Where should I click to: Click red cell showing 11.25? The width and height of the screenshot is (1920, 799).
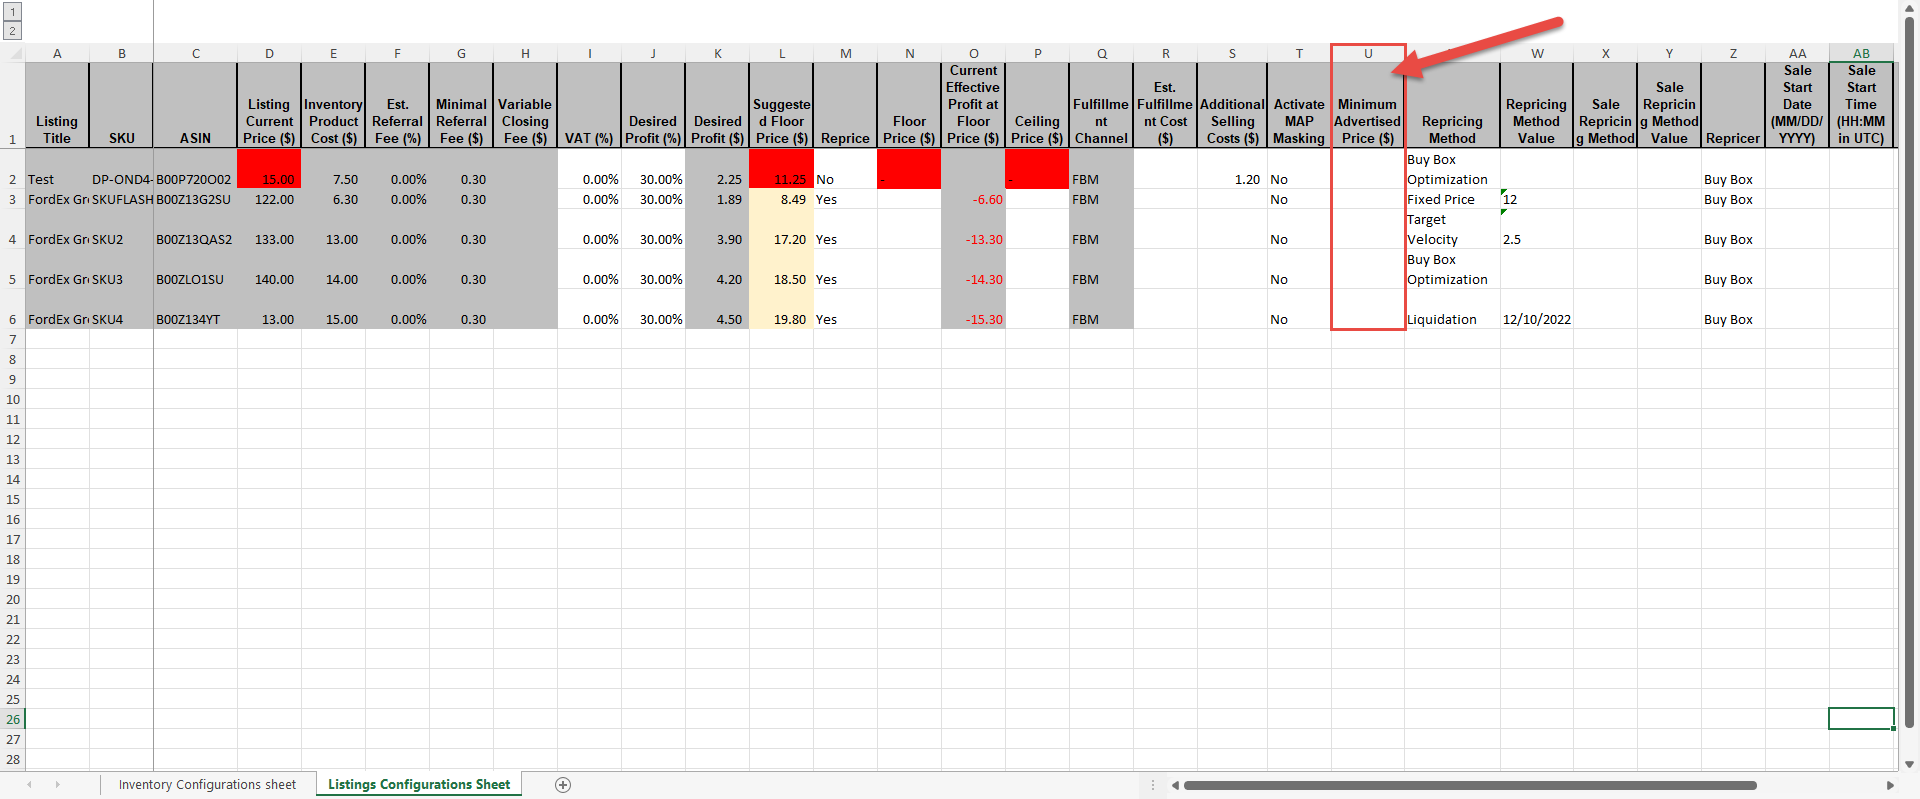(781, 169)
